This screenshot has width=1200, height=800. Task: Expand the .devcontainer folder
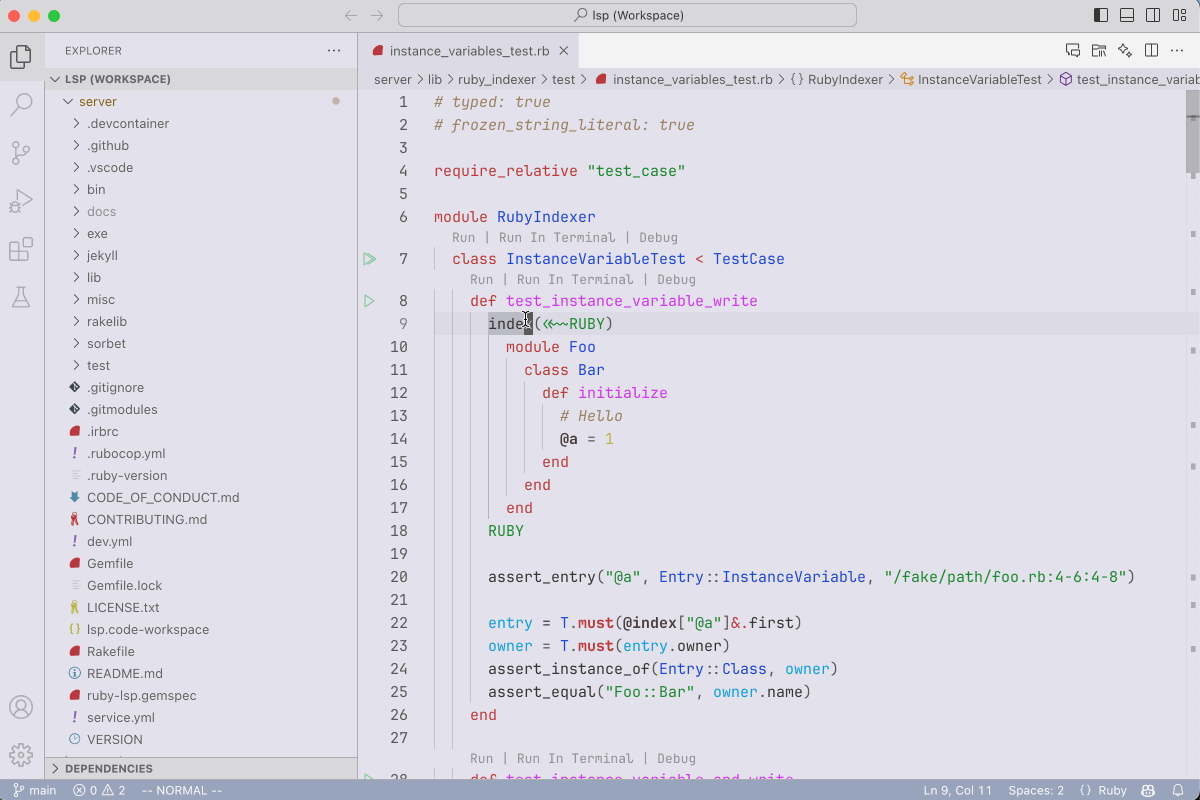201,124
